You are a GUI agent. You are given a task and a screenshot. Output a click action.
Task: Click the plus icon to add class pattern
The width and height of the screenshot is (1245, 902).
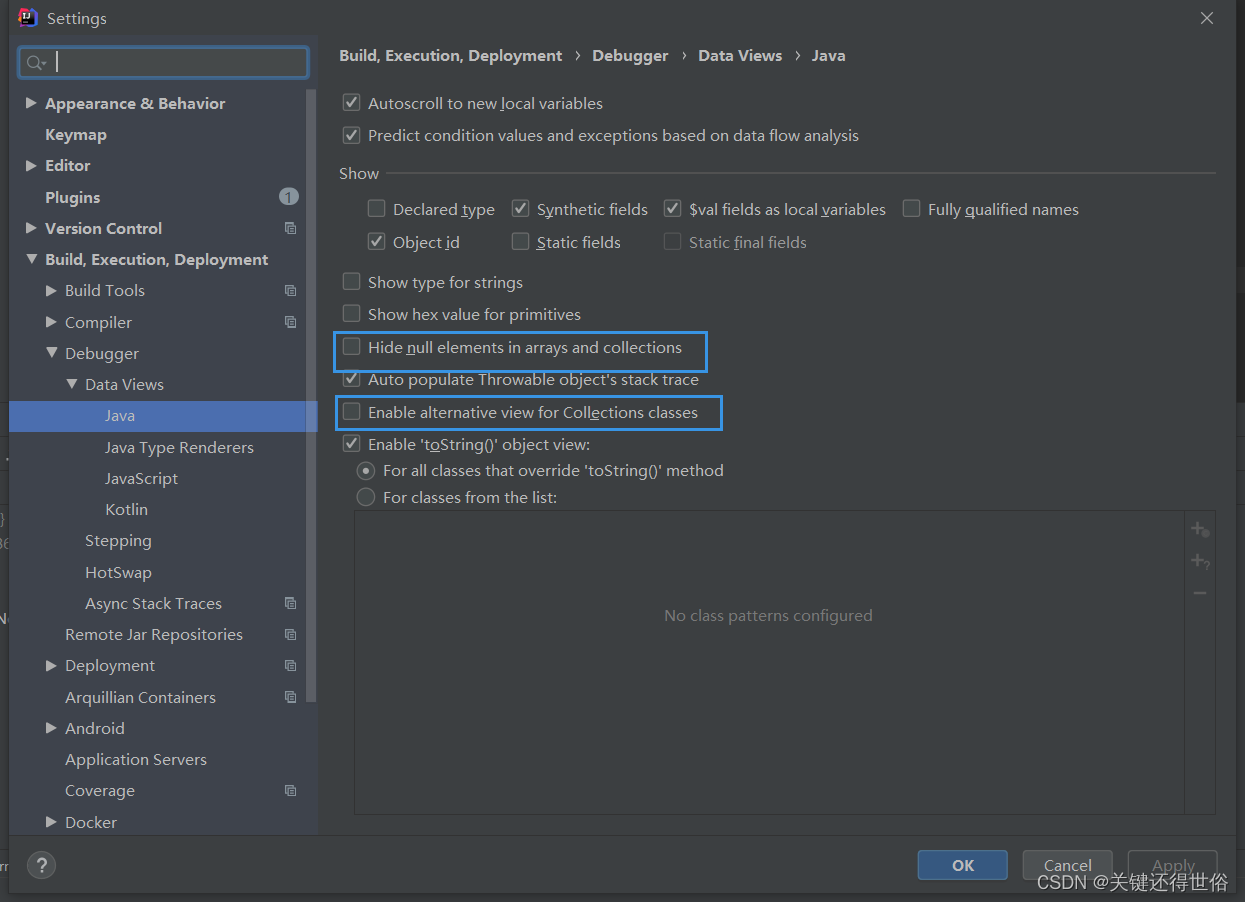point(1199,528)
